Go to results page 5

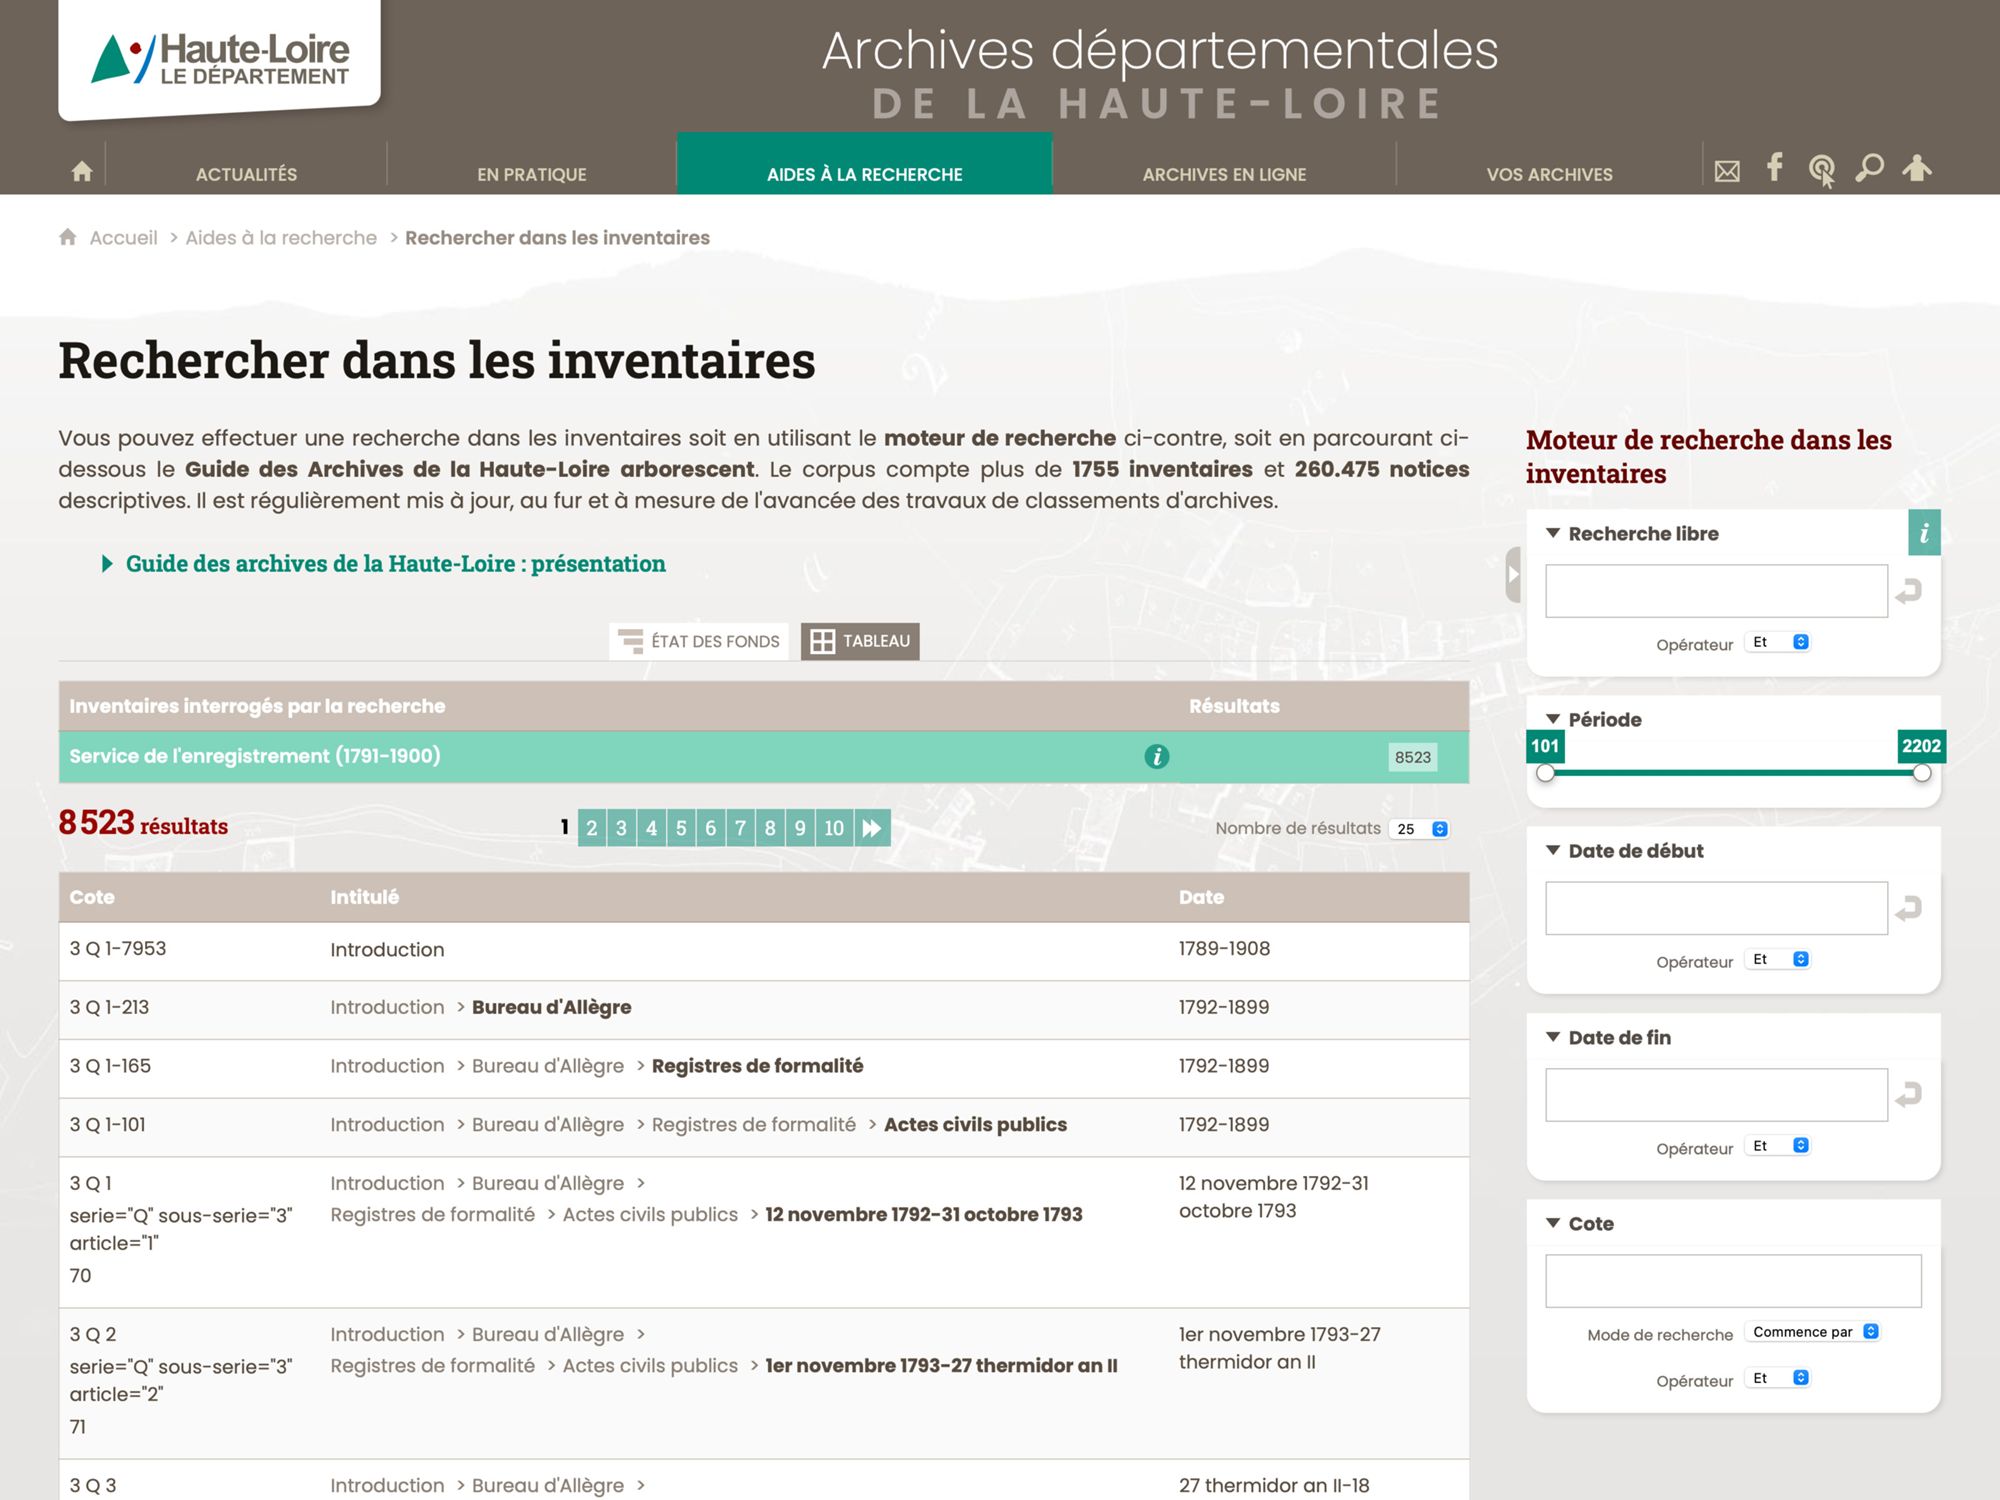pos(681,828)
